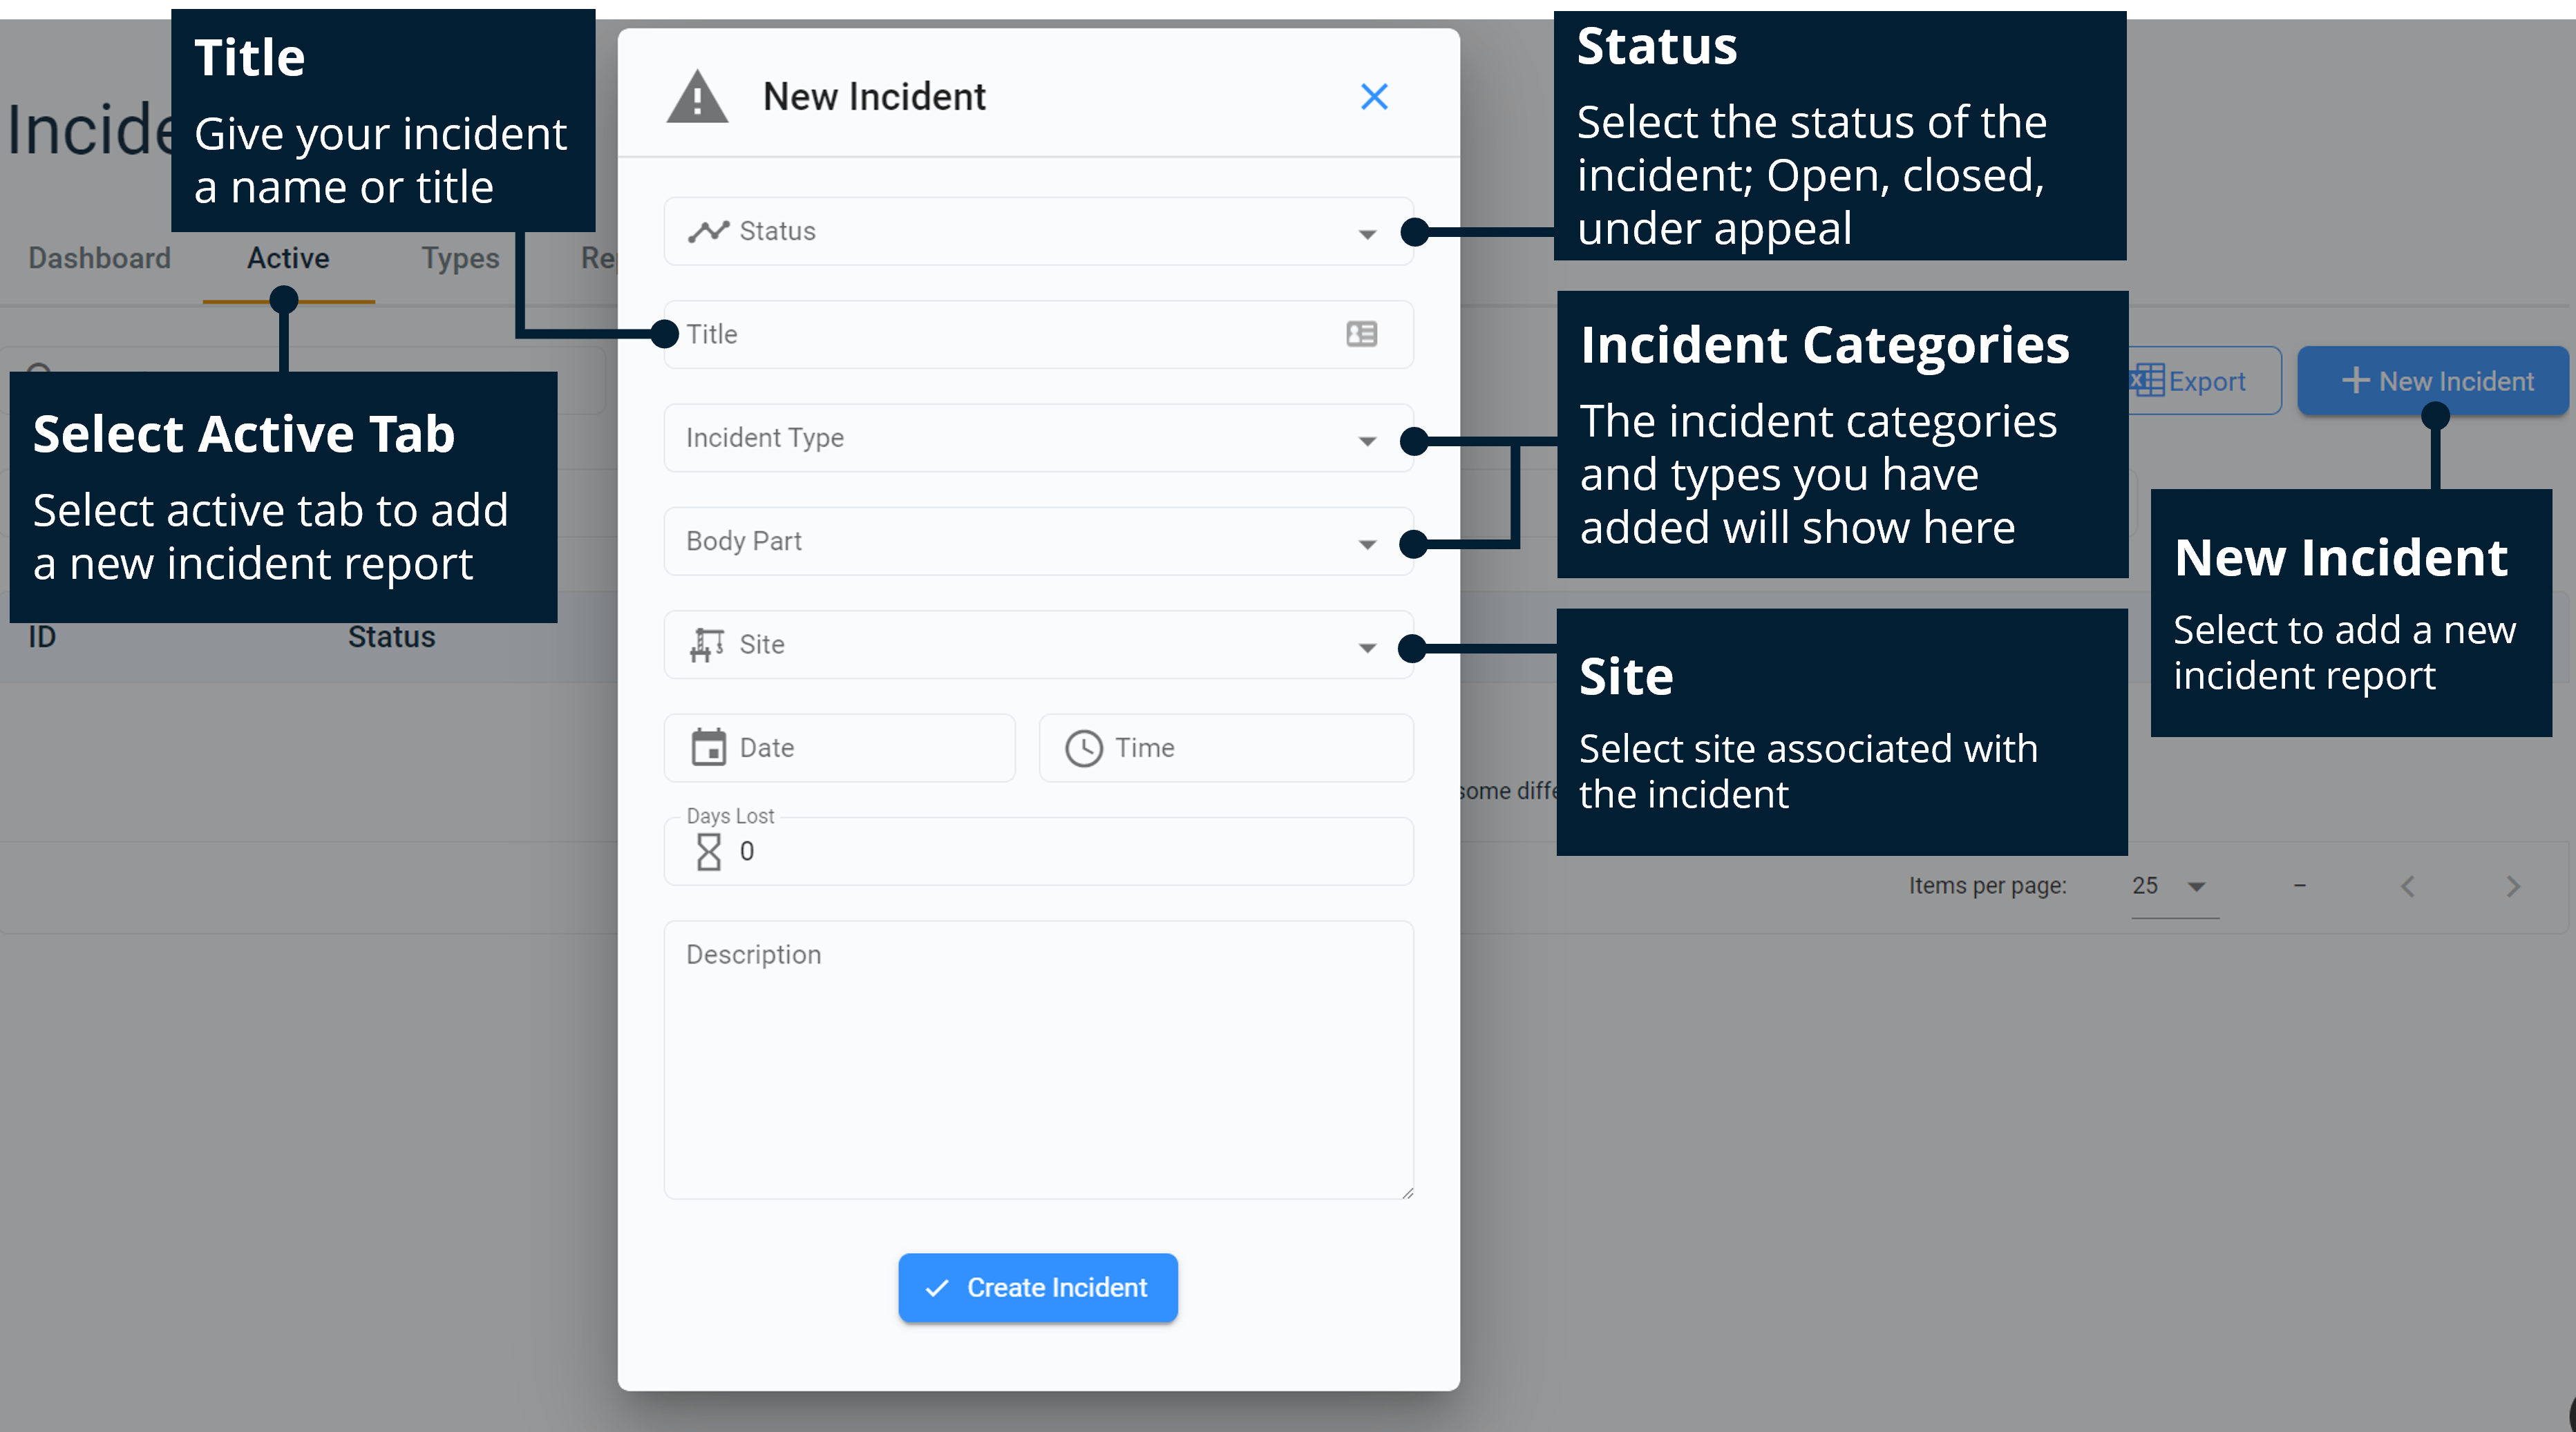Switch to the Dashboard tab

(99, 258)
